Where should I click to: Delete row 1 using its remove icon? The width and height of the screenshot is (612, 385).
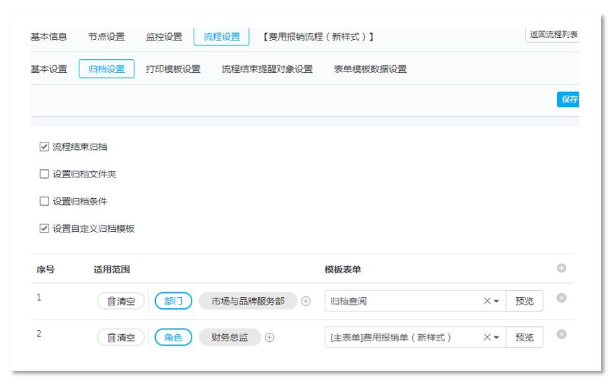561,298
